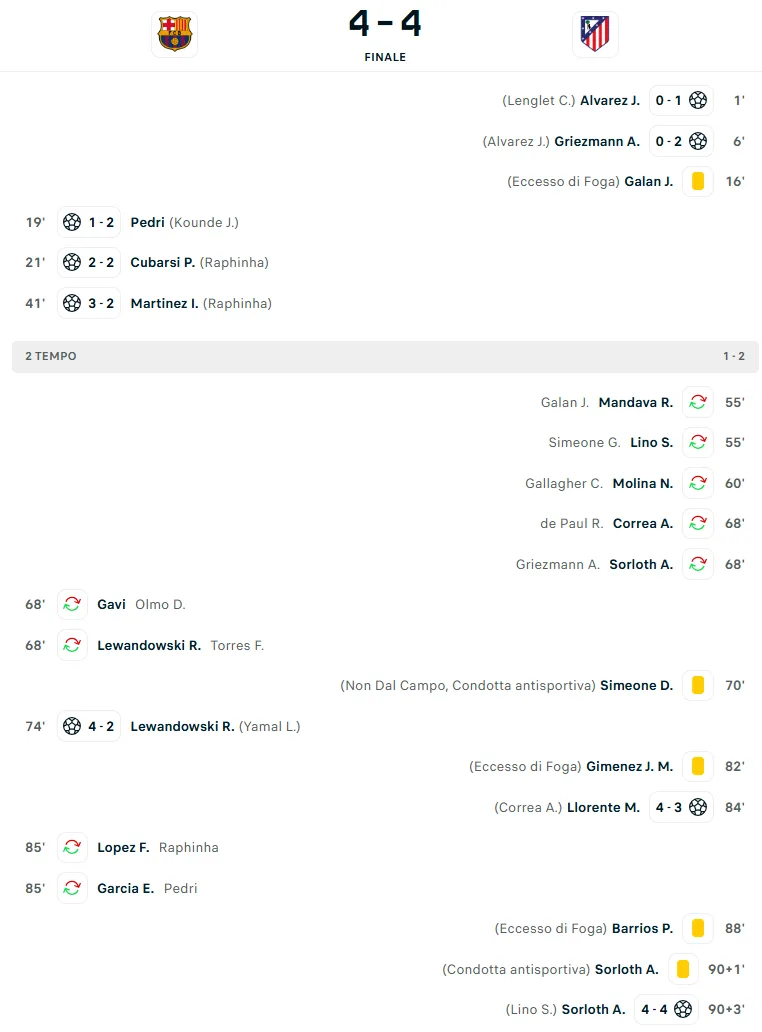Click yellow card for Barrios P.
The image size is (762, 1032).
[x=698, y=928]
